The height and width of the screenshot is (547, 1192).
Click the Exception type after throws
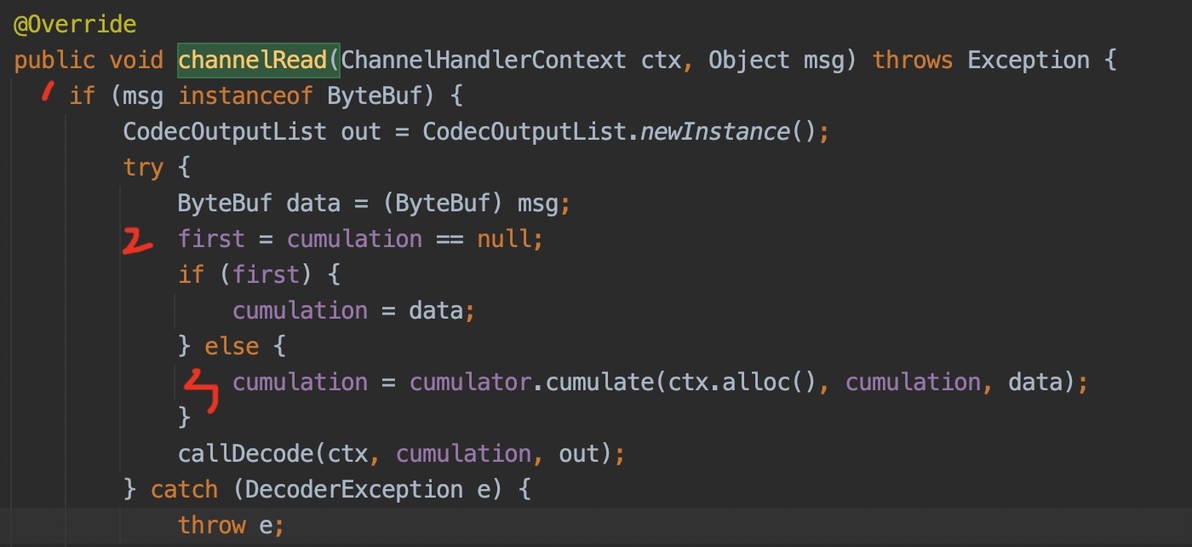point(1028,60)
